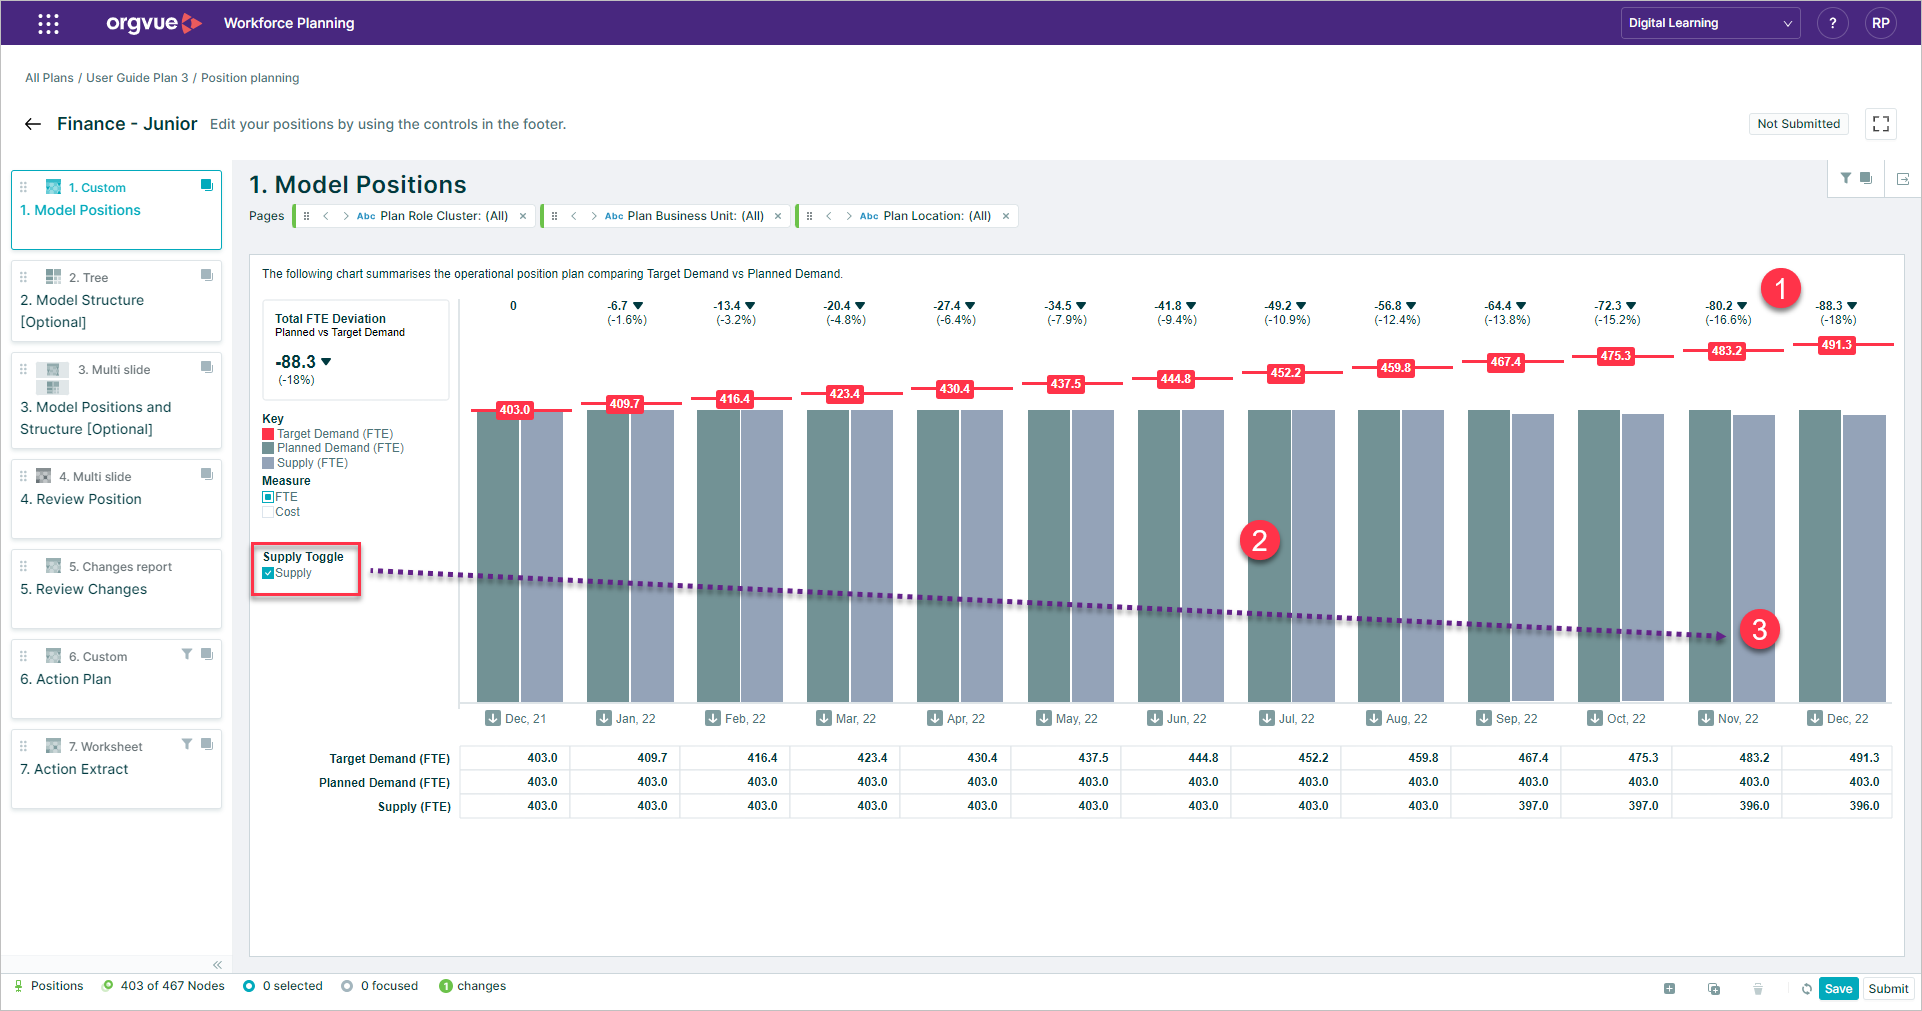Click the Submit button
Image resolution: width=1922 pixels, height=1011 pixels.
pyautogui.click(x=1889, y=988)
